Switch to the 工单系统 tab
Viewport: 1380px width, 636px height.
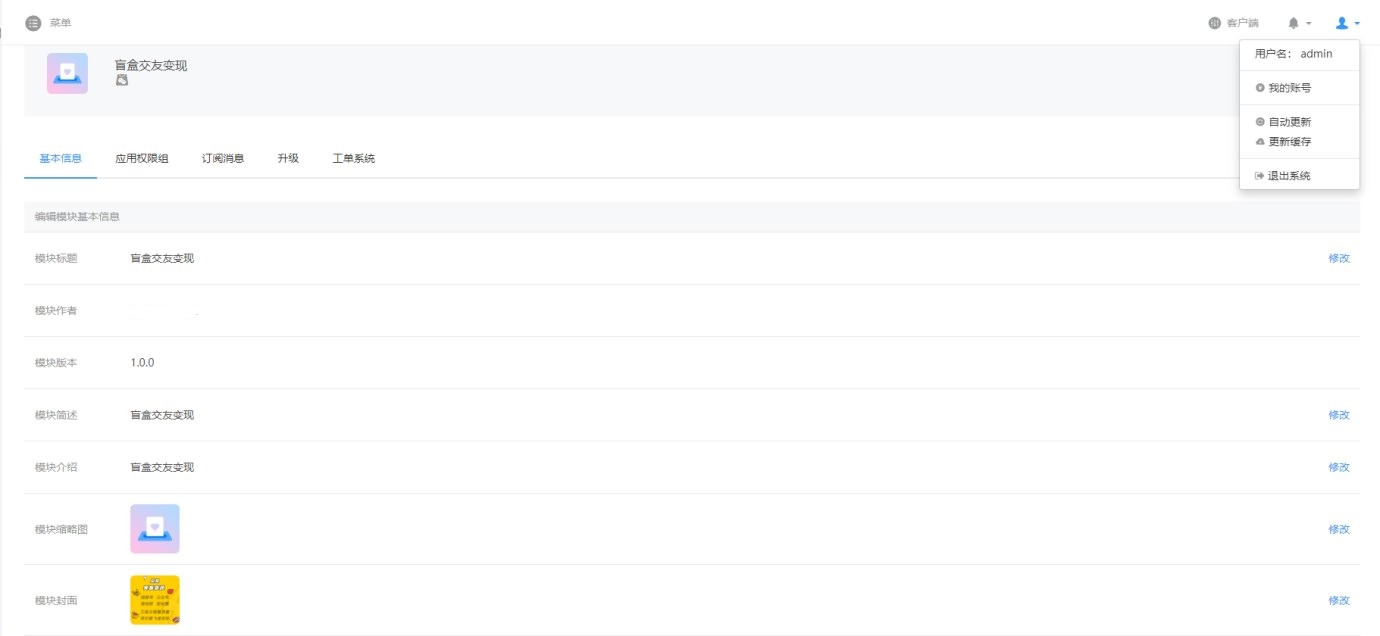click(x=354, y=159)
